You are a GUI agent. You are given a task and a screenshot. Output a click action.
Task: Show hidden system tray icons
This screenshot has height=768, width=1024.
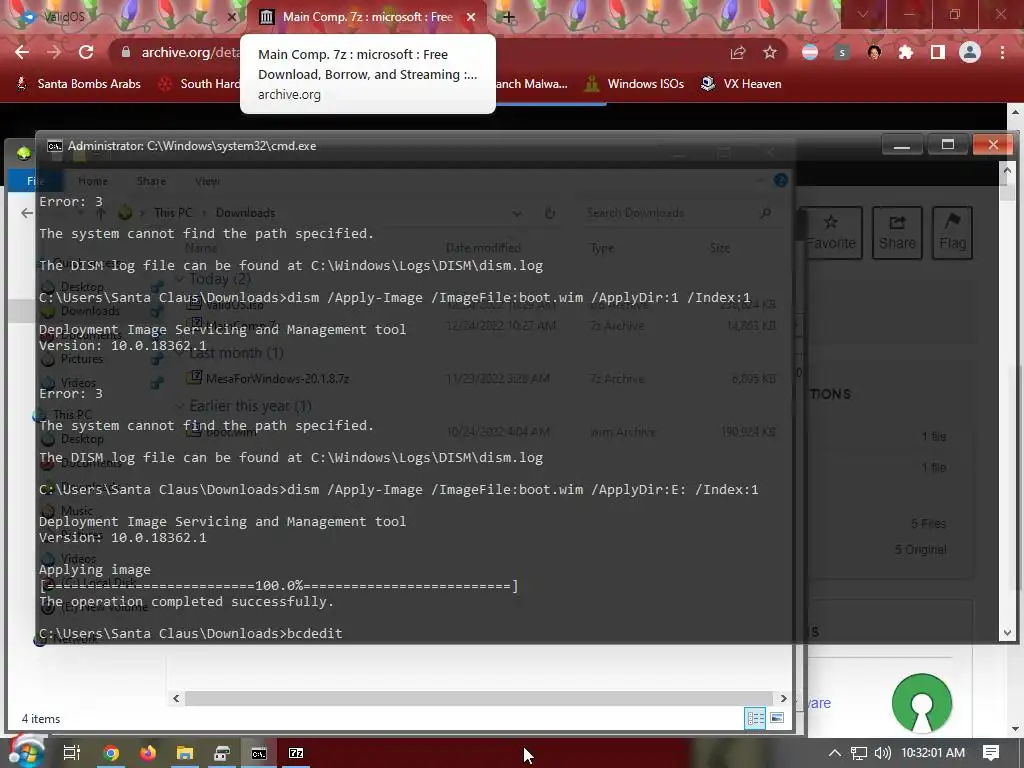point(835,753)
